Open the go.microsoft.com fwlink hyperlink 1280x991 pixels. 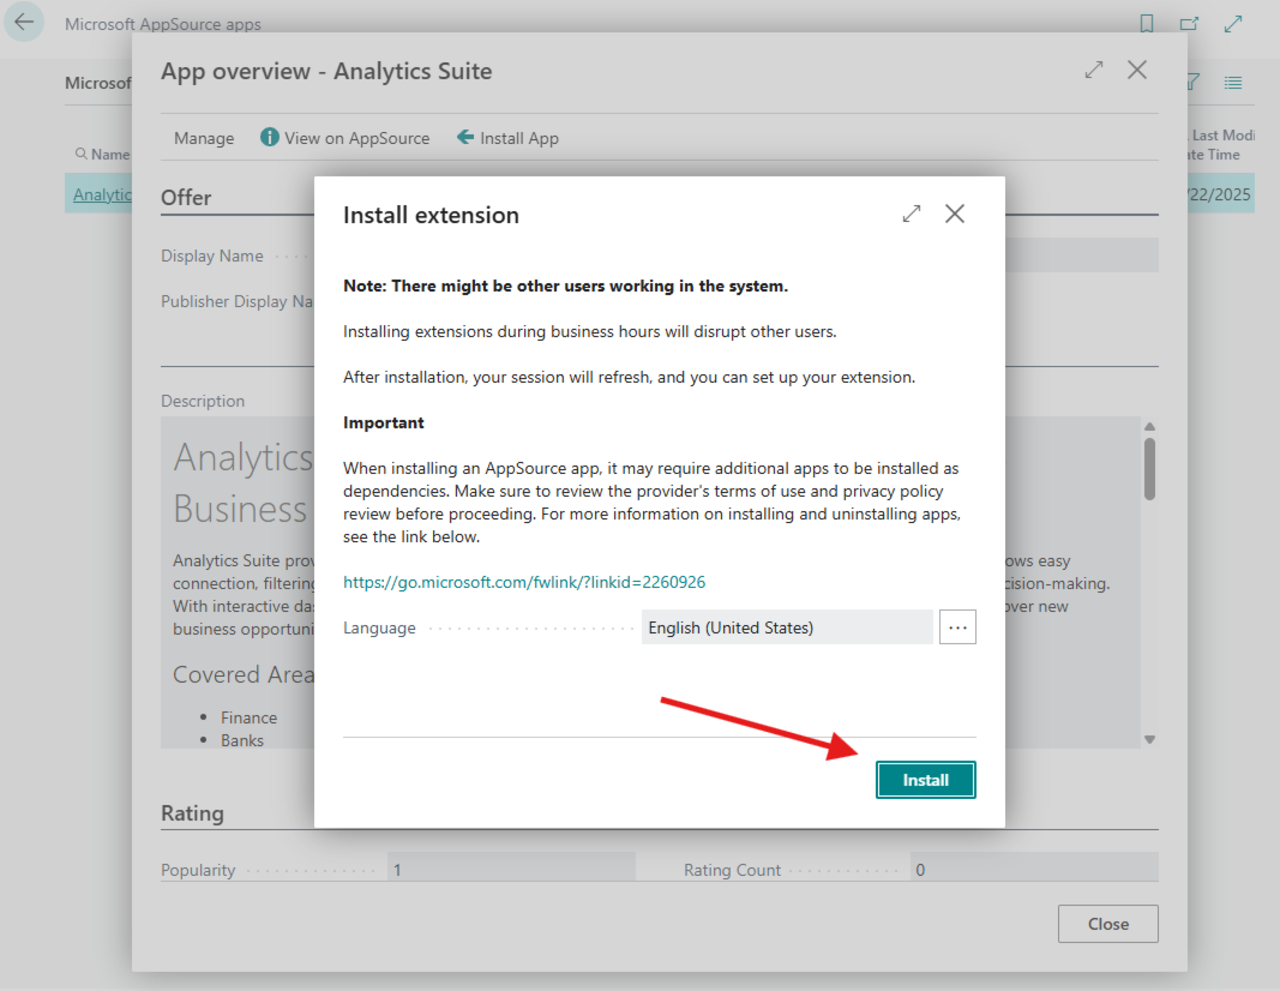(524, 581)
